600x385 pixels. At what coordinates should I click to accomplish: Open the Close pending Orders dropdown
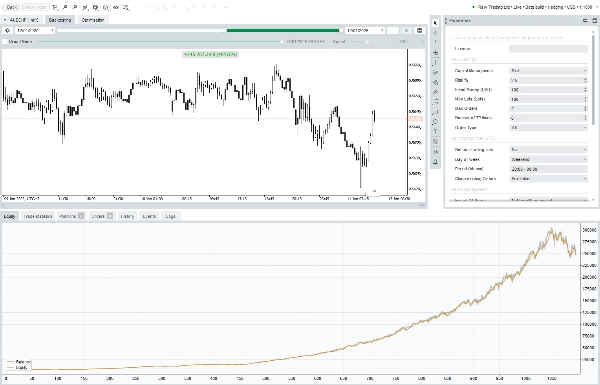[x=548, y=178]
